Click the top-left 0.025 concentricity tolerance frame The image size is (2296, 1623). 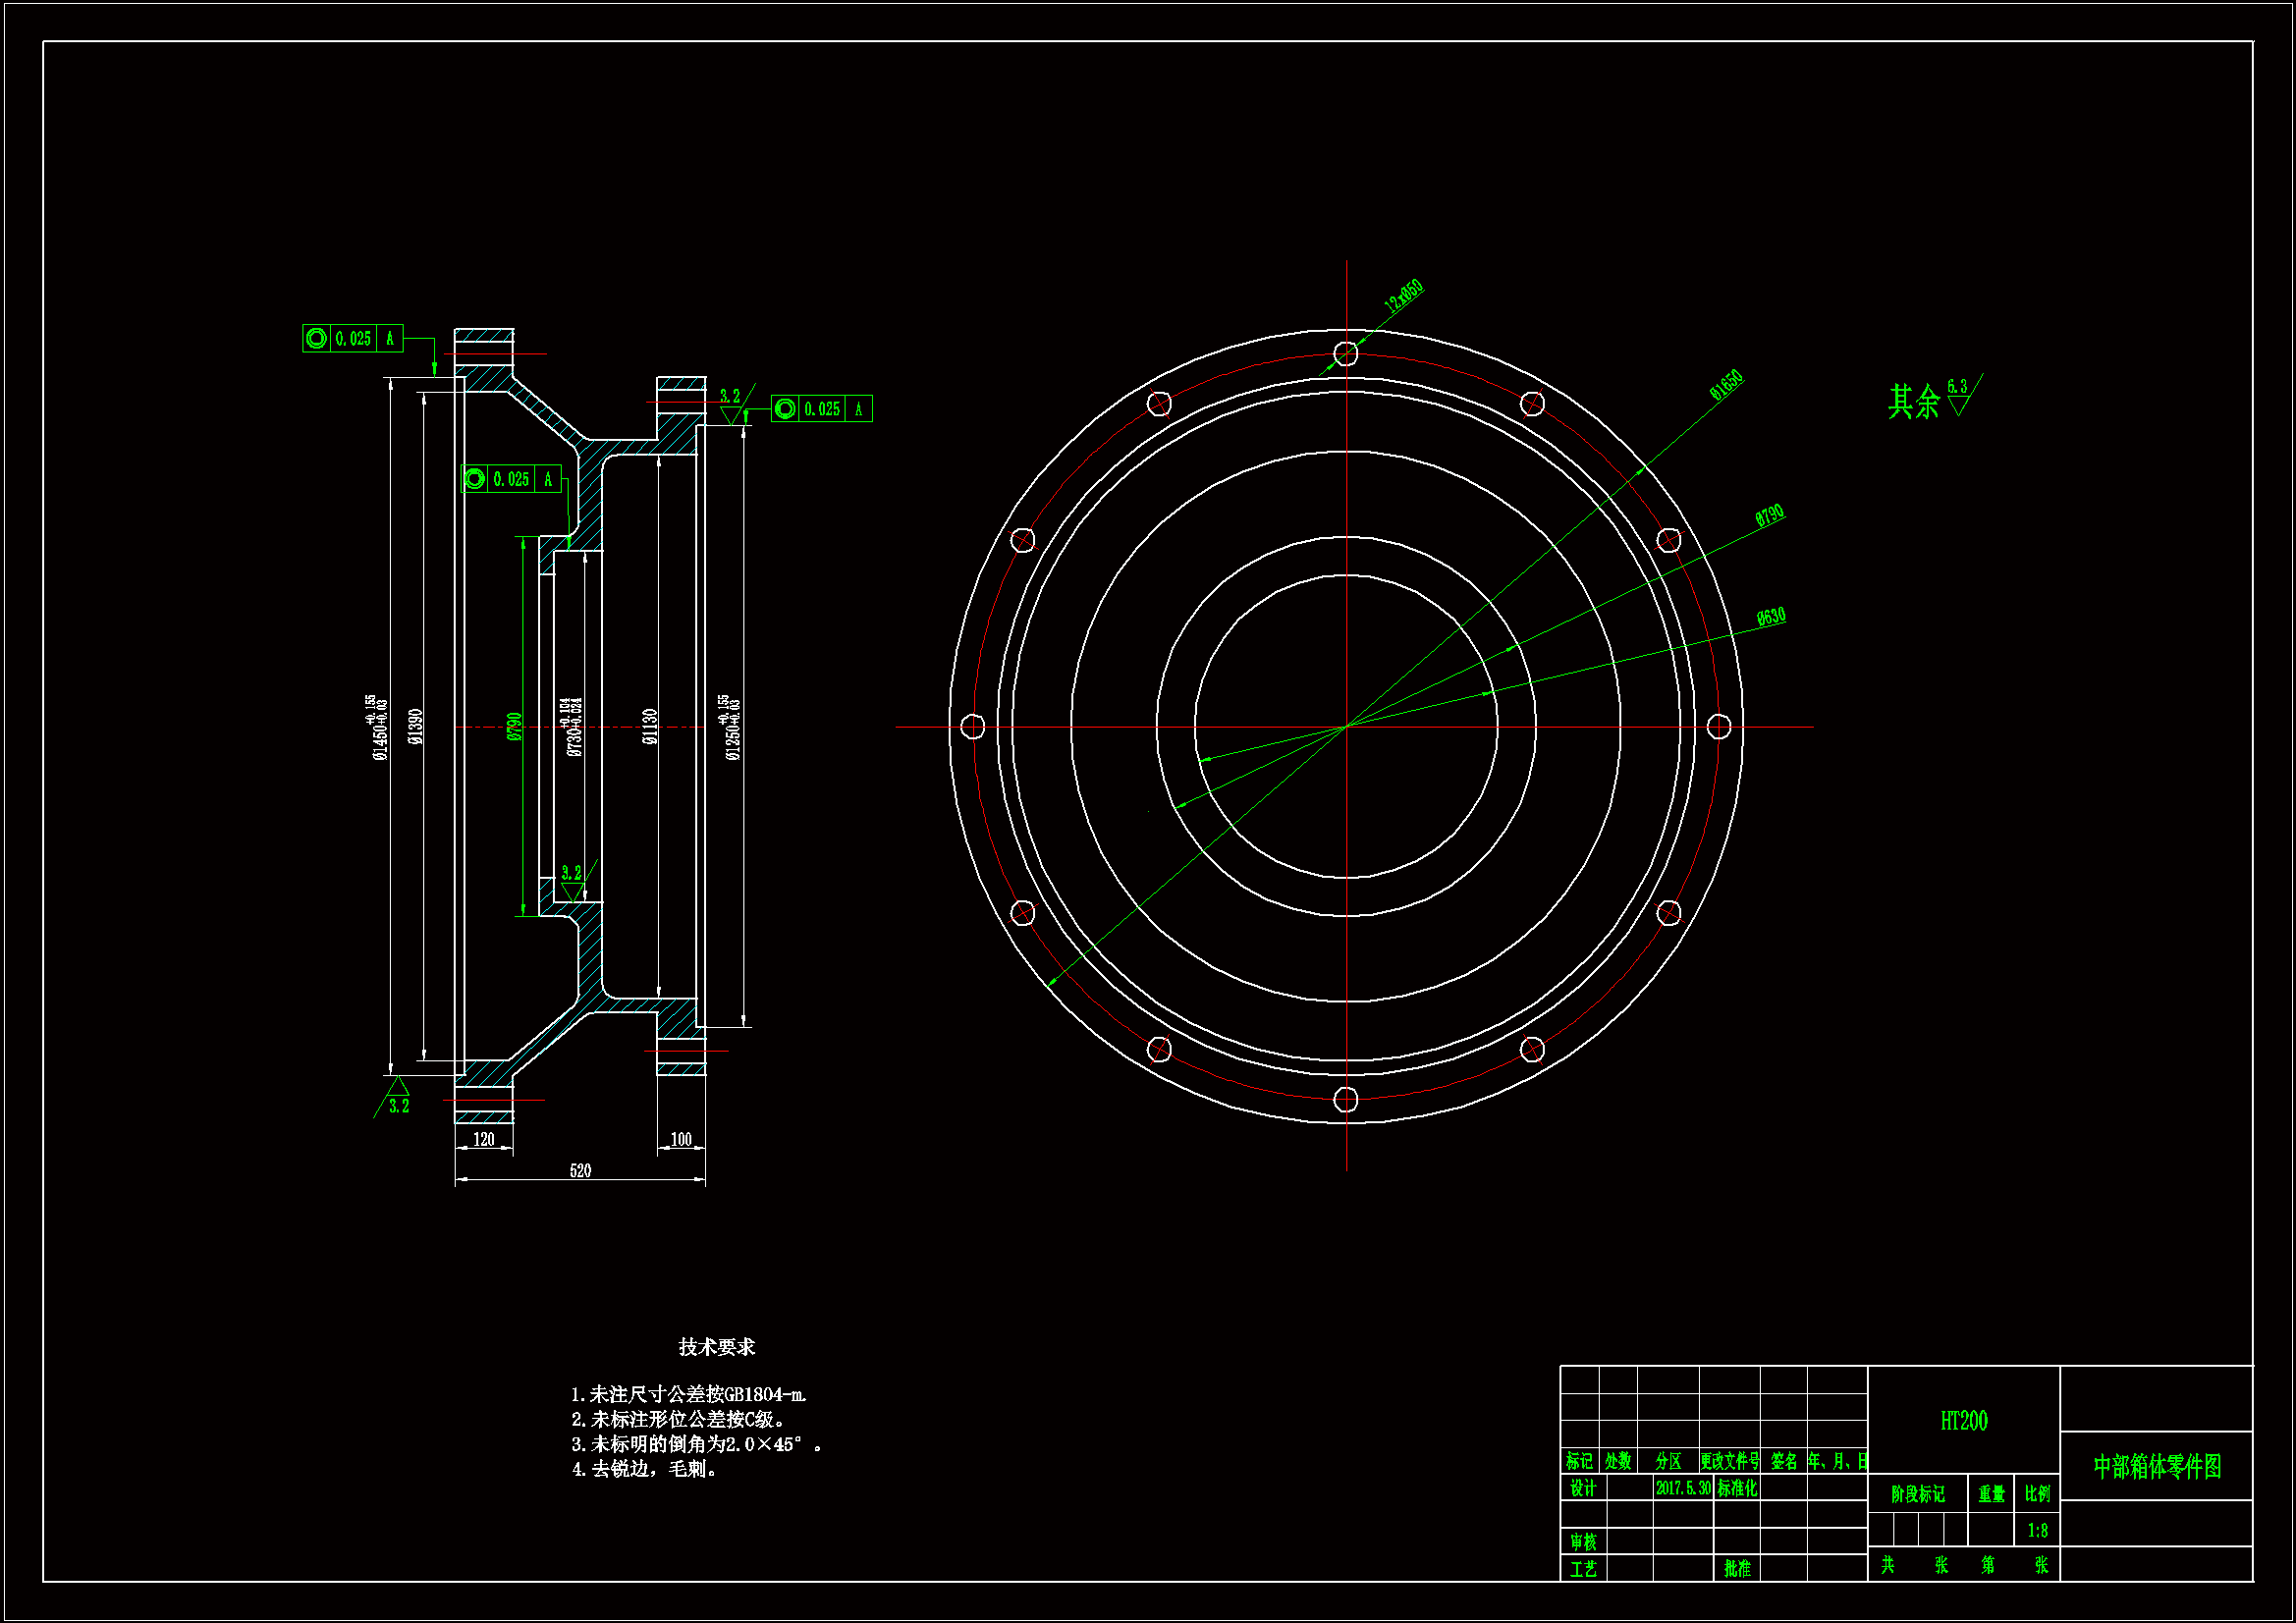click(352, 339)
